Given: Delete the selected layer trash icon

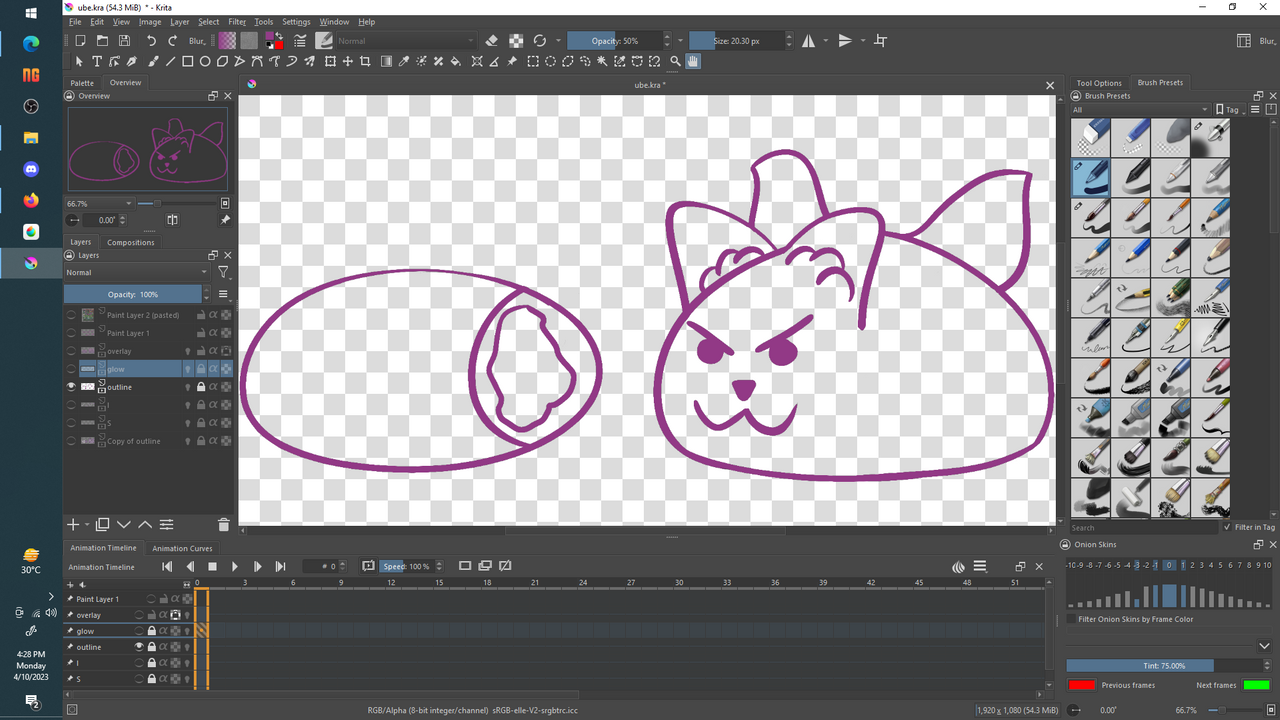Looking at the screenshot, I should coord(223,524).
